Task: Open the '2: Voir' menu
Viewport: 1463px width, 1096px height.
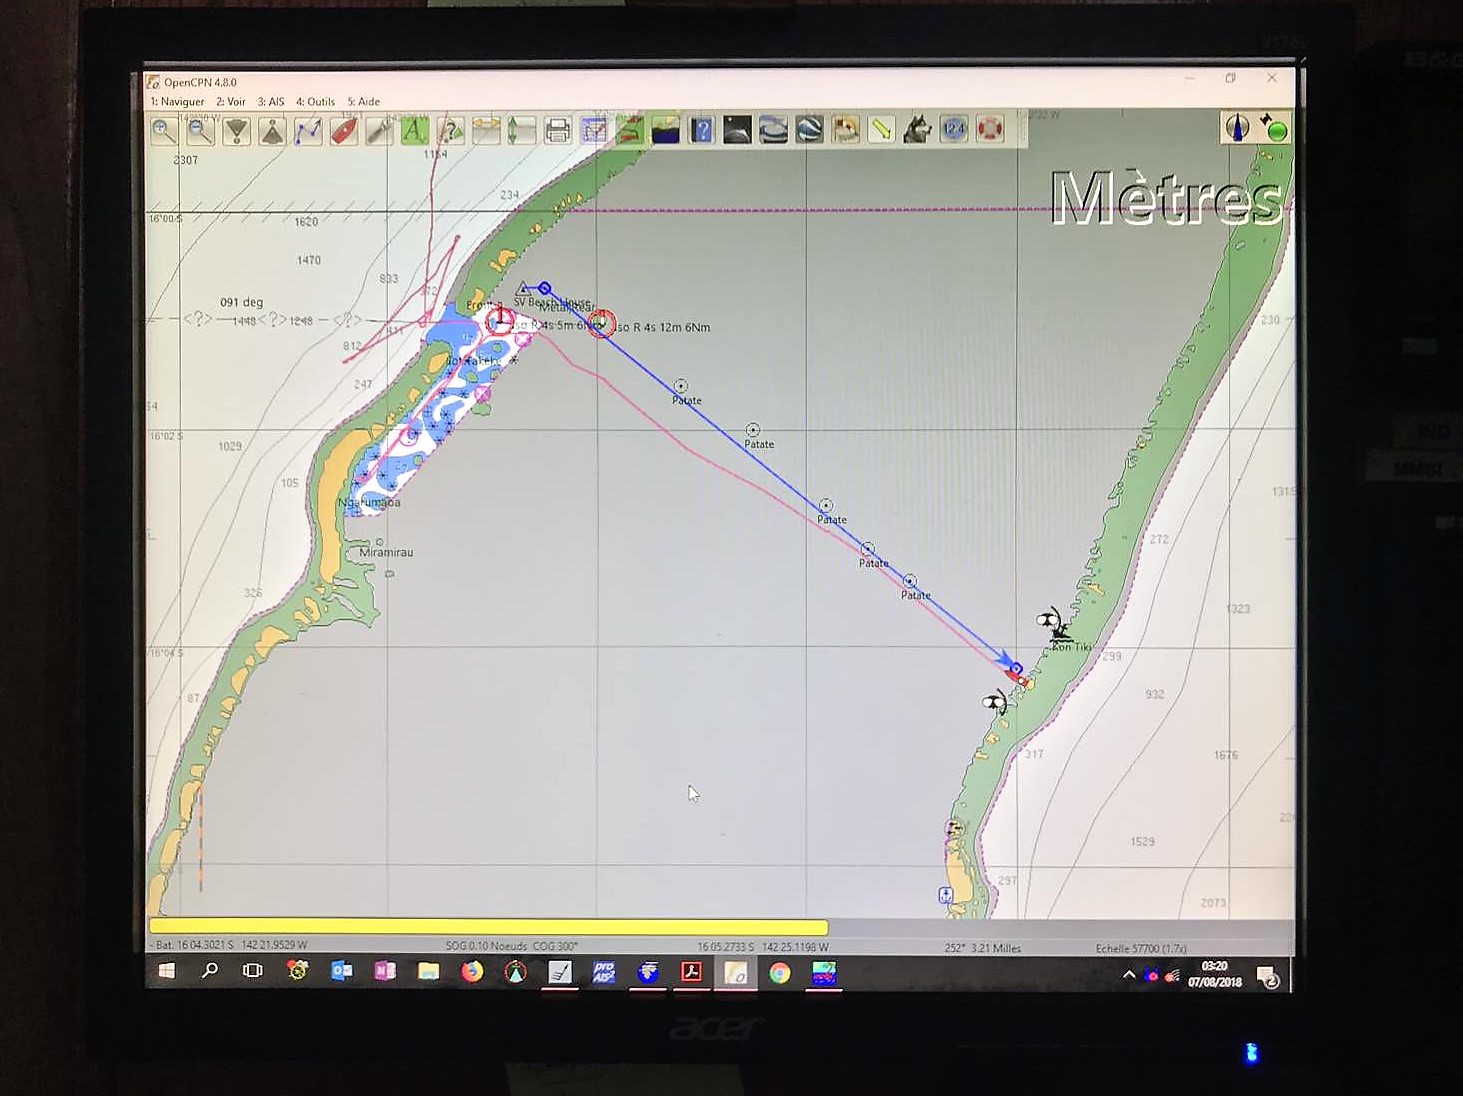Action: (x=231, y=102)
